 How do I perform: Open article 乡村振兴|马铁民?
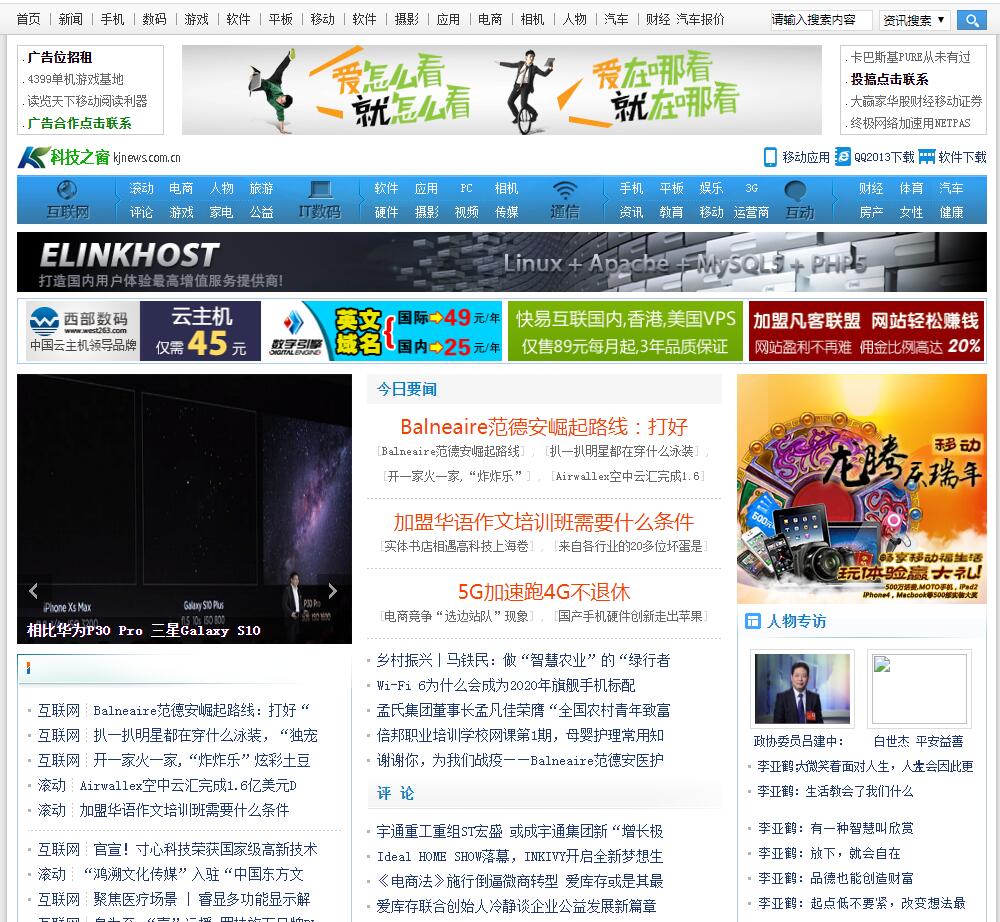(523, 661)
